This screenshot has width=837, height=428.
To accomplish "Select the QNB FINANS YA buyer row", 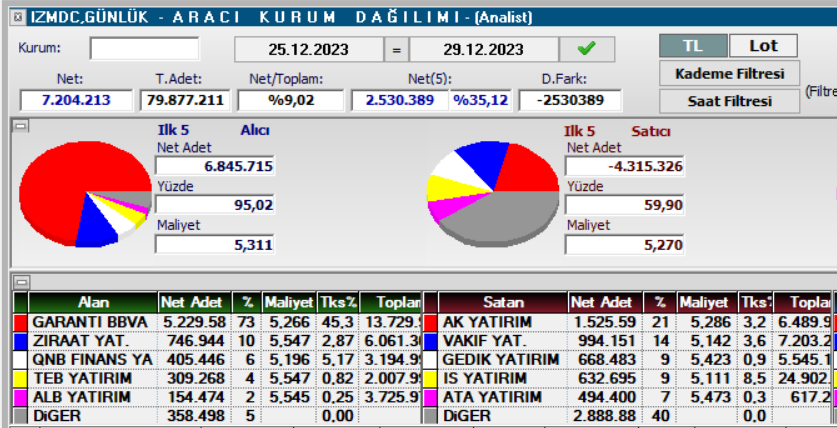I will coord(218,360).
